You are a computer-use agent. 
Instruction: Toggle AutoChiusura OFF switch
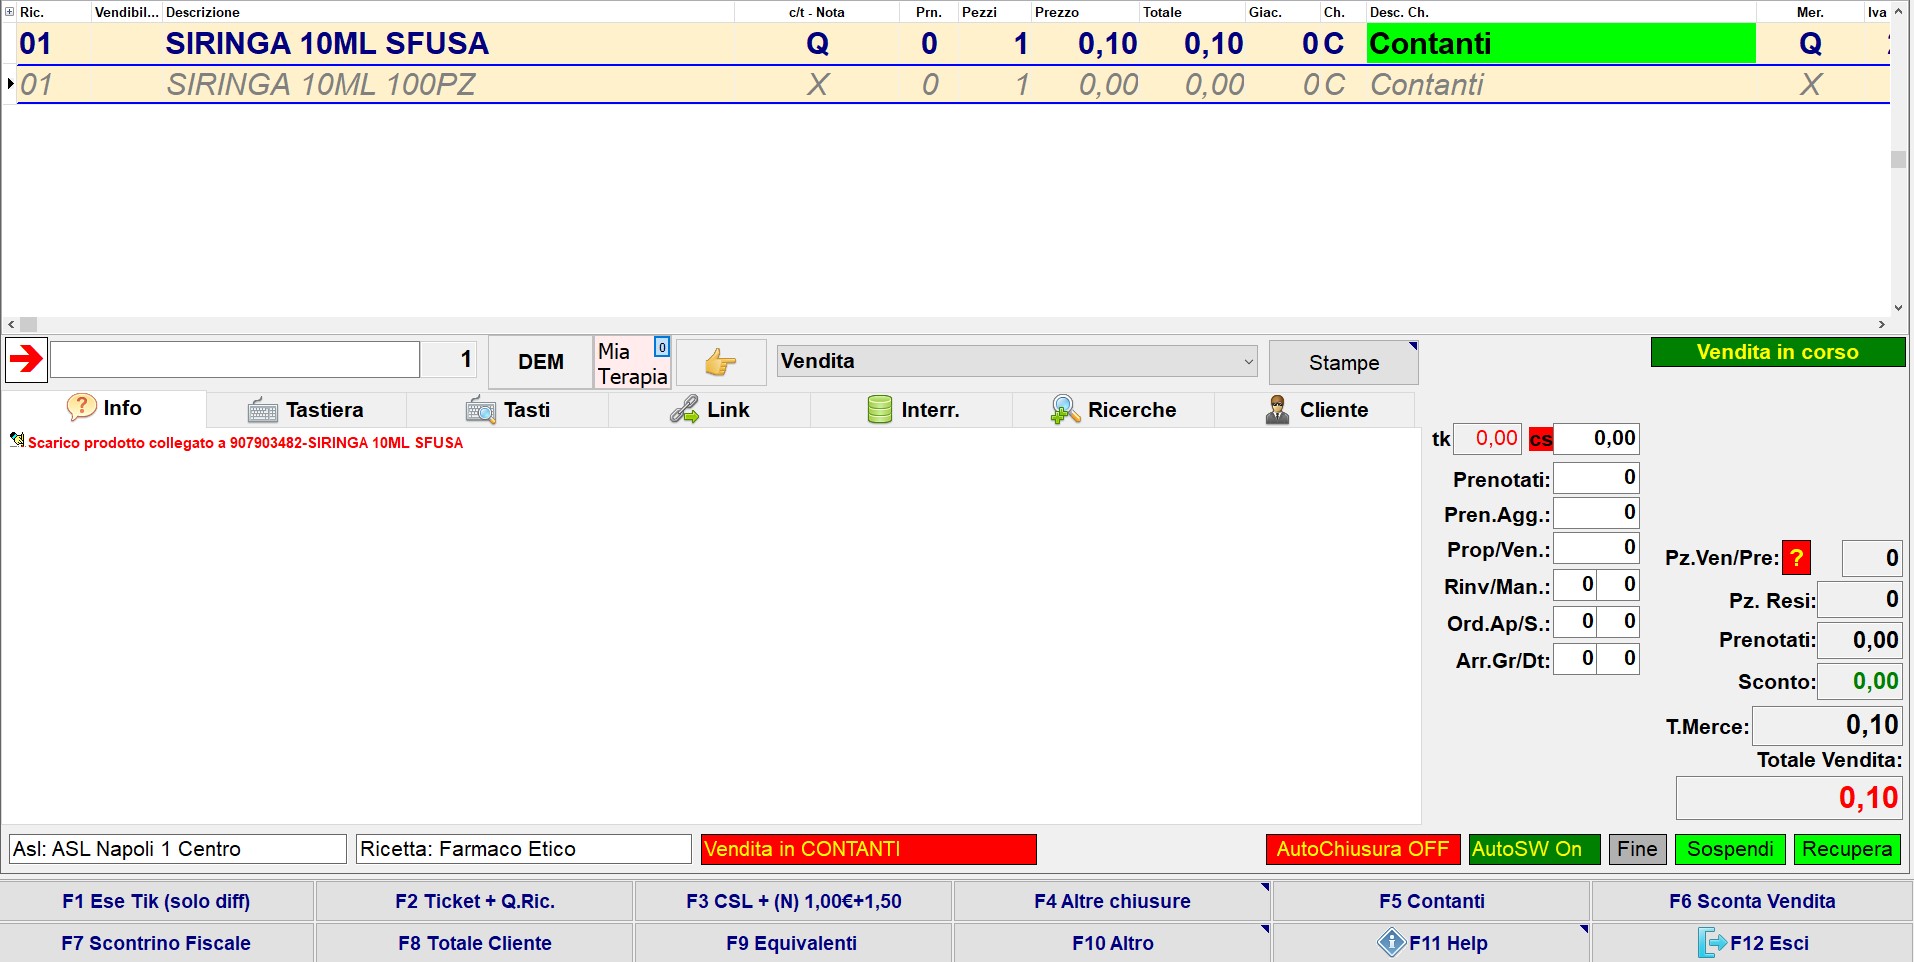pyautogui.click(x=1362, y=849)
